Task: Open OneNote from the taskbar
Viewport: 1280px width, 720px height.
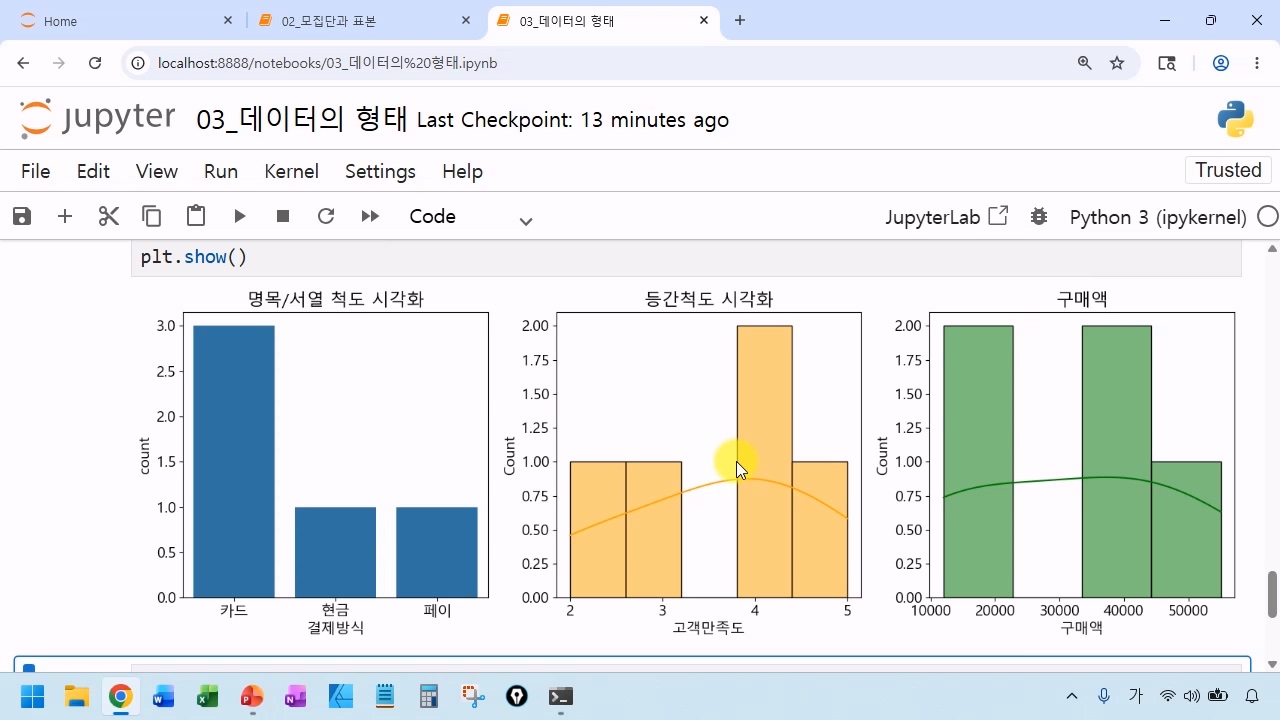Action: pos(296,696)
